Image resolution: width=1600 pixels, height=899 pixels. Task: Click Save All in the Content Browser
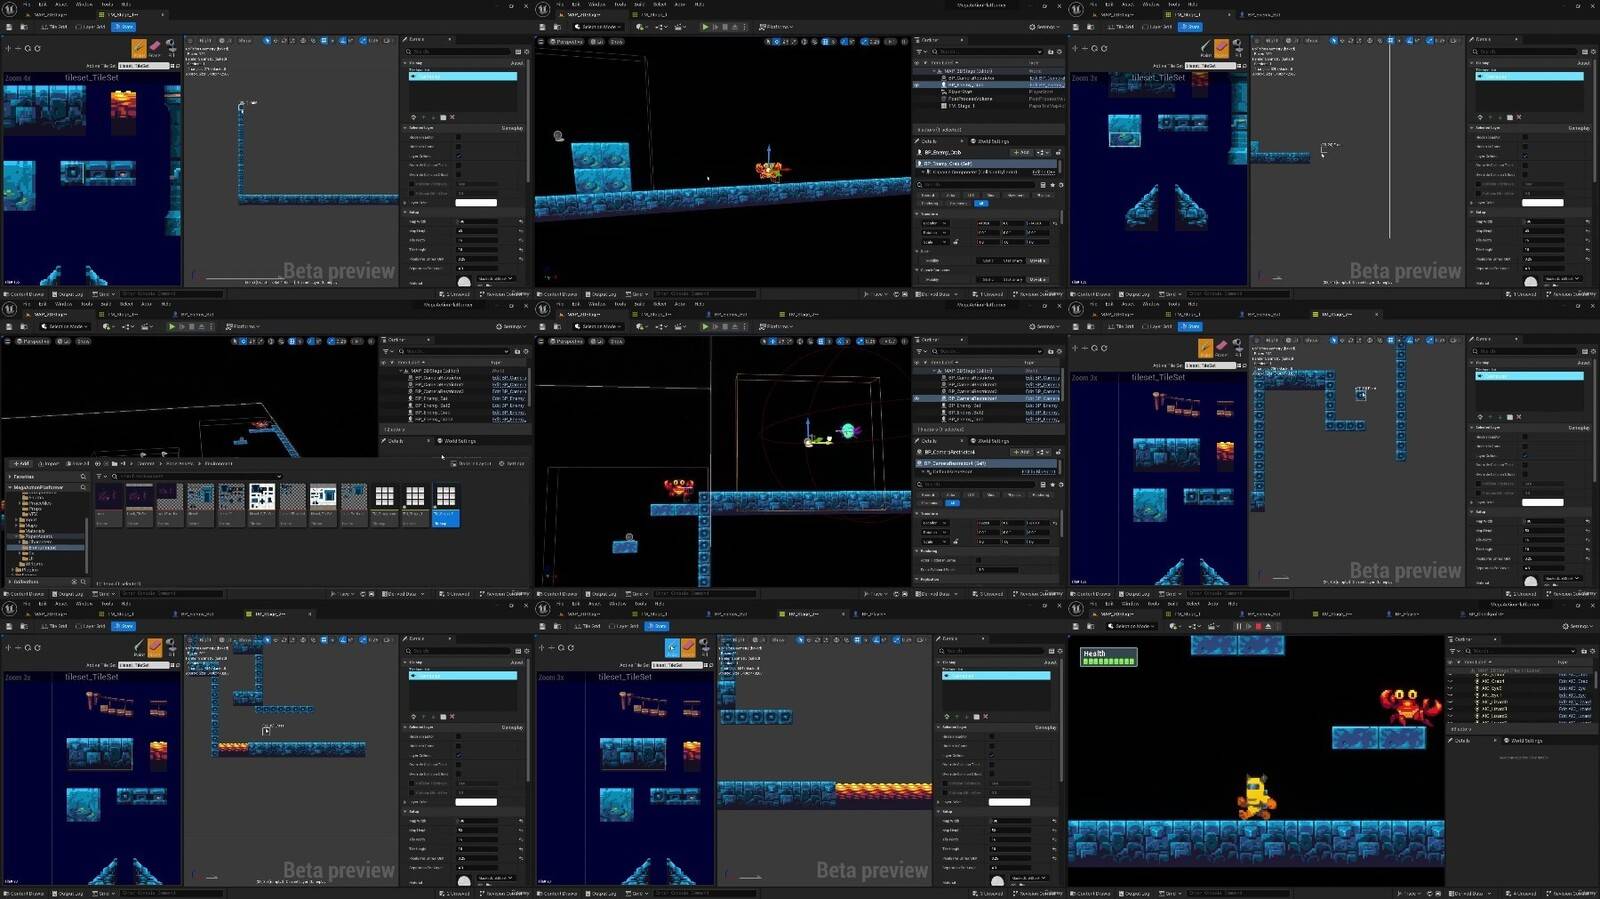[78, 464]
